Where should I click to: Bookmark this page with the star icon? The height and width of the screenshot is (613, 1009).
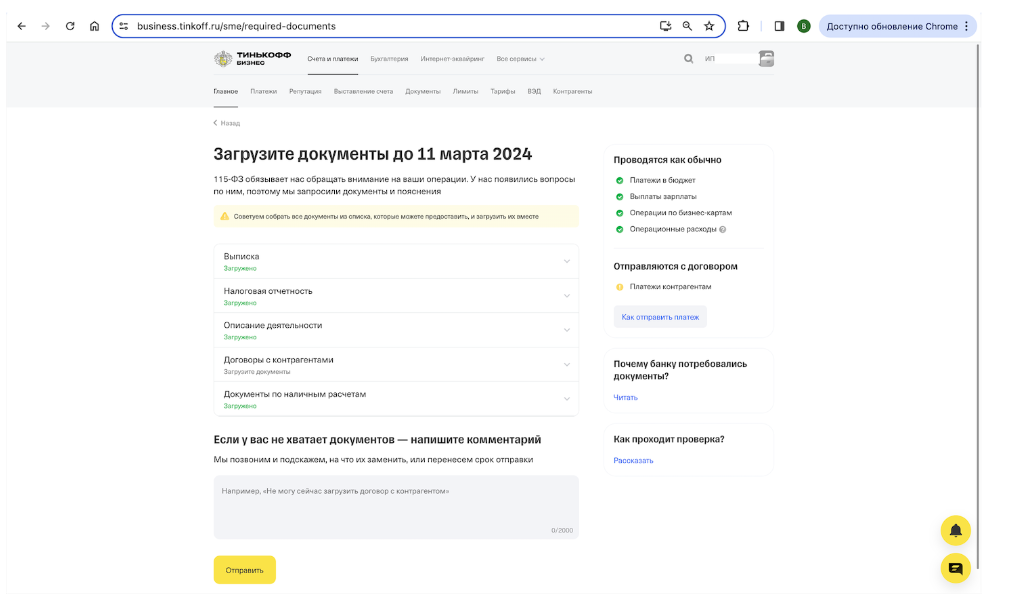pos(709,26)
